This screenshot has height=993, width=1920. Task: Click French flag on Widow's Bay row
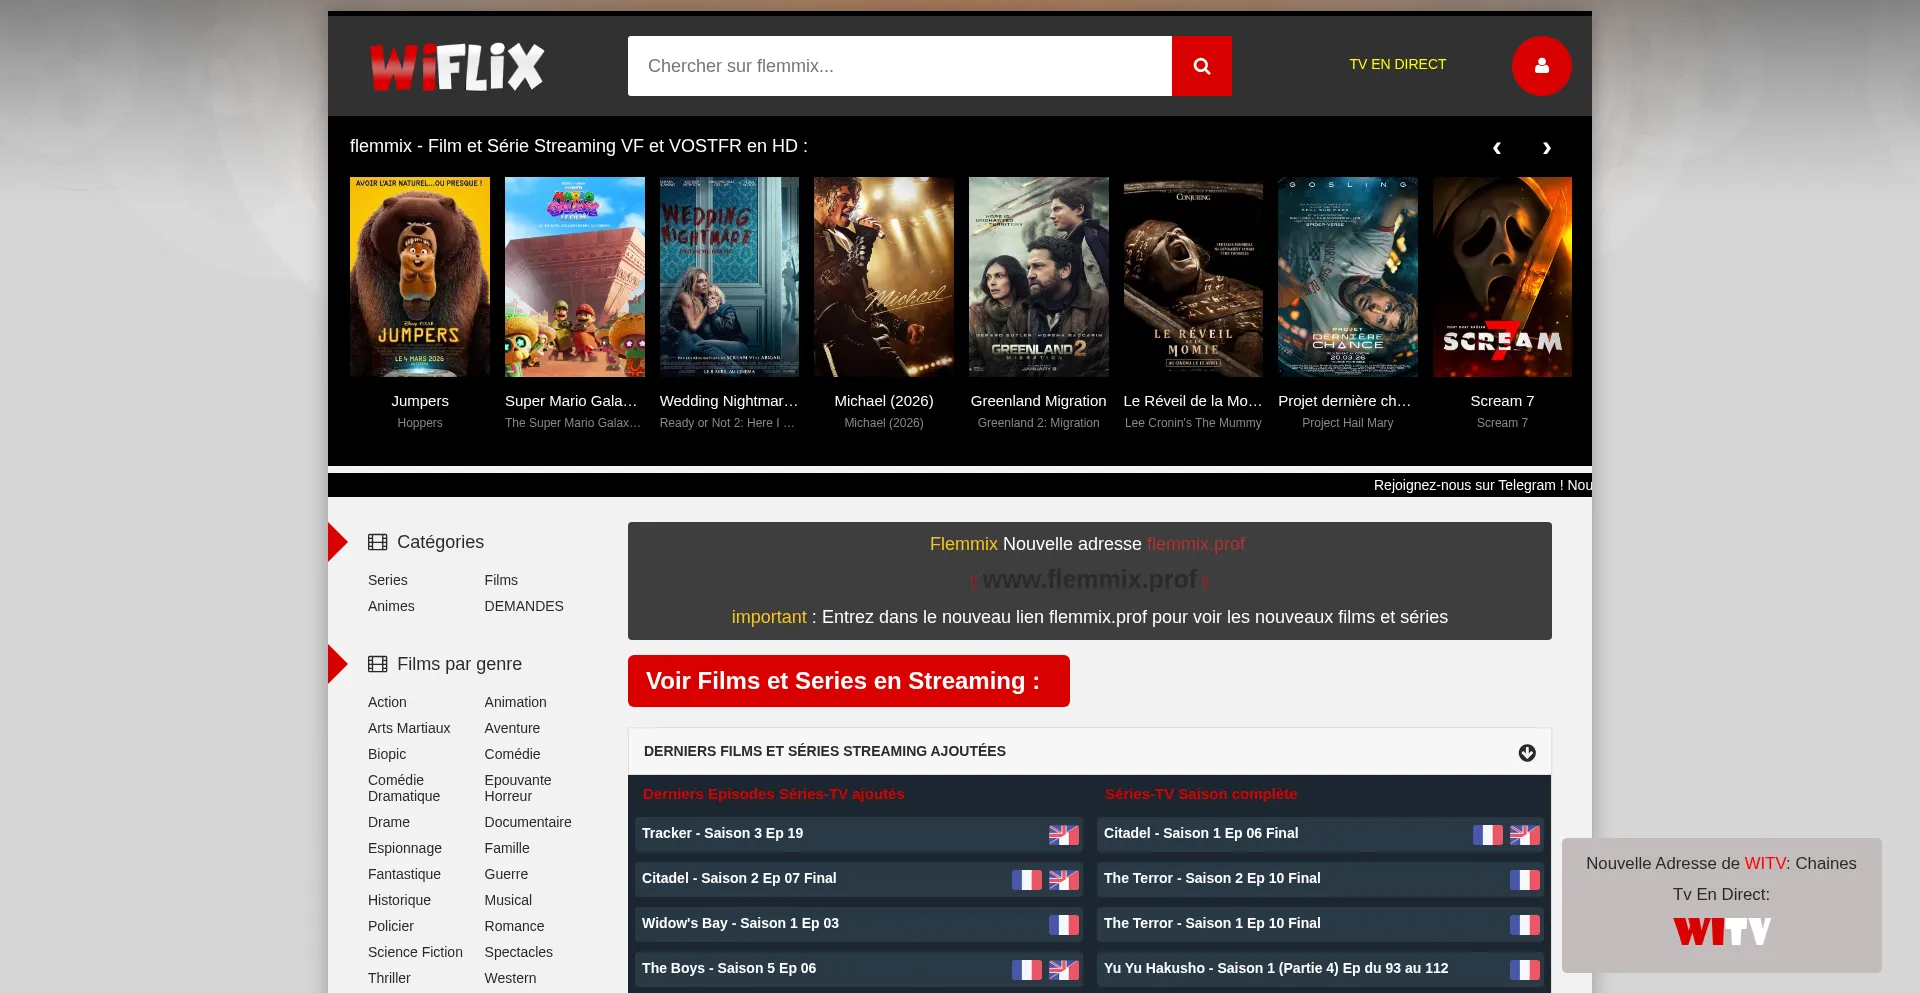click(1064, 925)
